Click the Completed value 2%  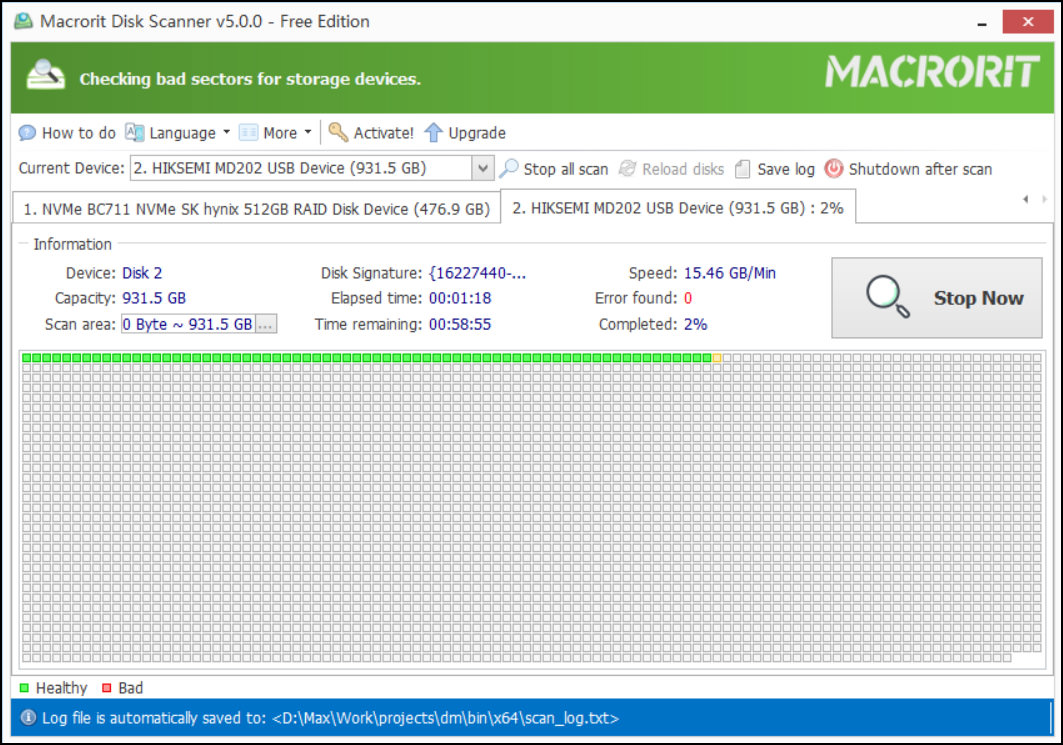tap(695, 325)
